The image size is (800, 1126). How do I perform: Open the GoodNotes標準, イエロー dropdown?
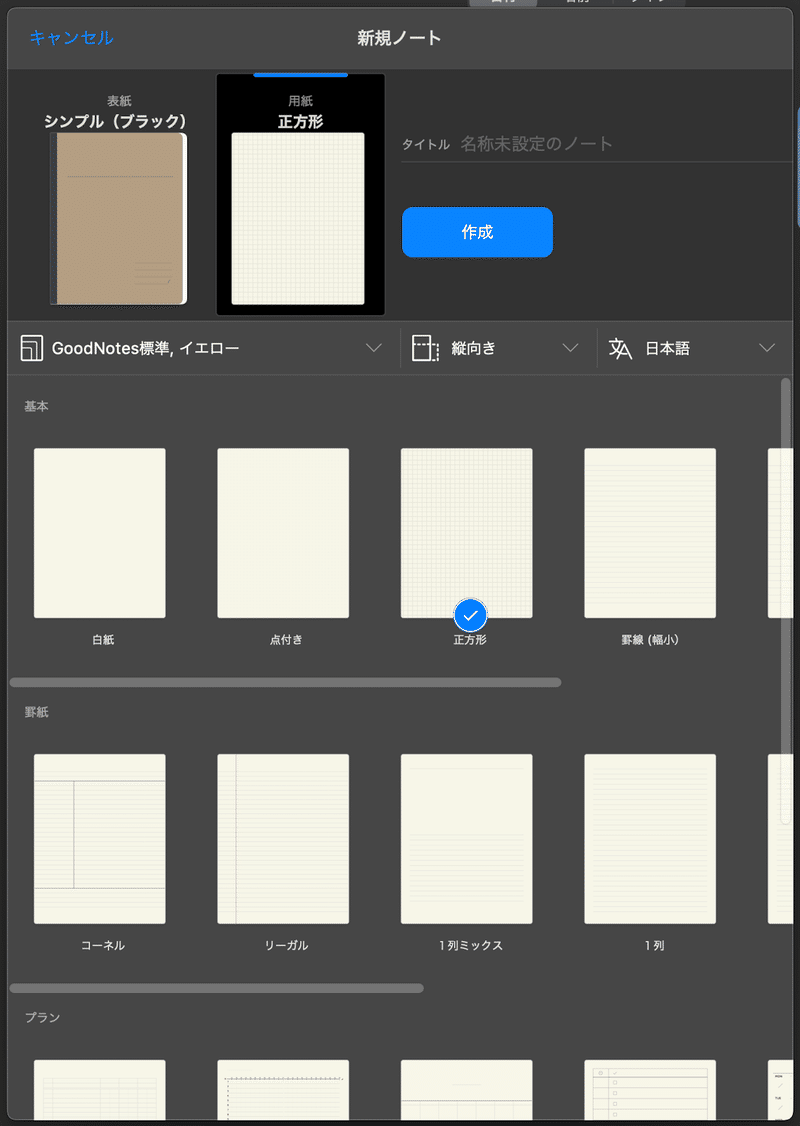203,348
